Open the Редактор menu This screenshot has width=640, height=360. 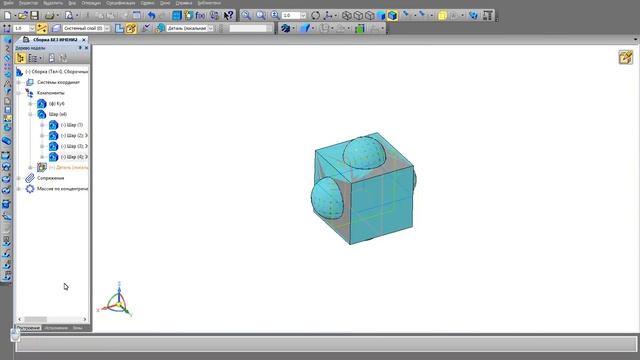coord(28,3)
